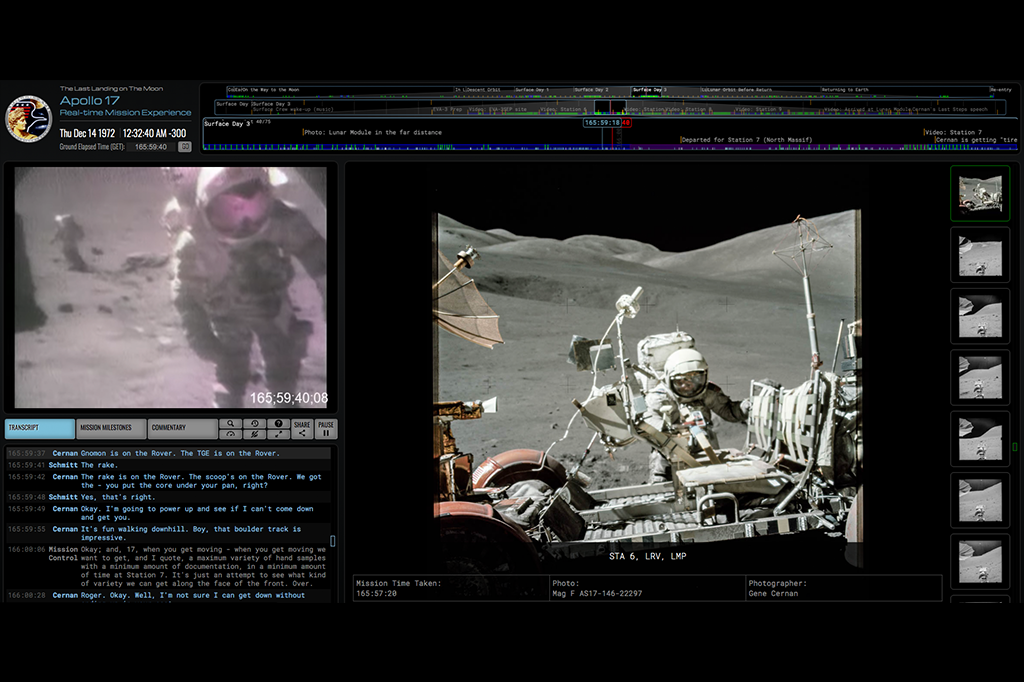Click the 'Mag F AS17-146-22297' photo ID
Image resolution: width=1024 pixels, height=682 pixels.
pyautogui.click(x=597, y=594)
